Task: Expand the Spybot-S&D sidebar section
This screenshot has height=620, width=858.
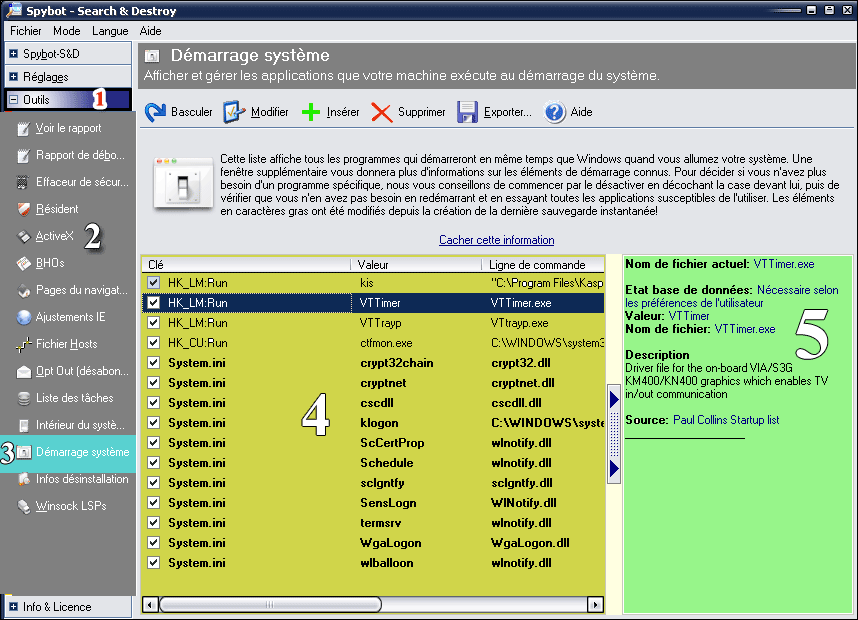Action: [x=13, y=54]
